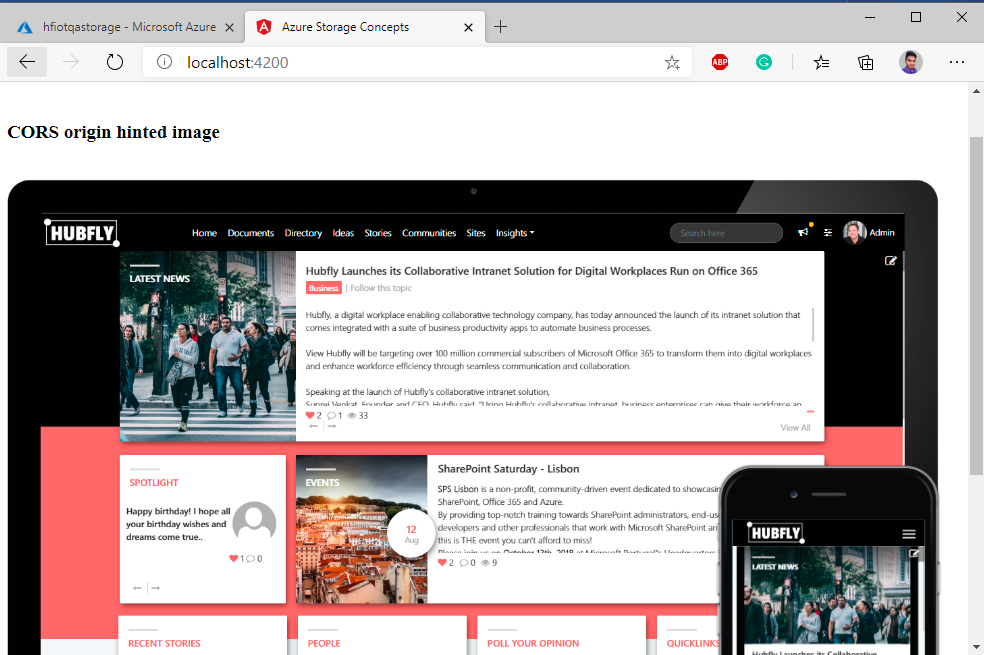The image size is (984, 655).
Task: Open the Adblock Plus extension icon
Action: [x=720, y=61]
